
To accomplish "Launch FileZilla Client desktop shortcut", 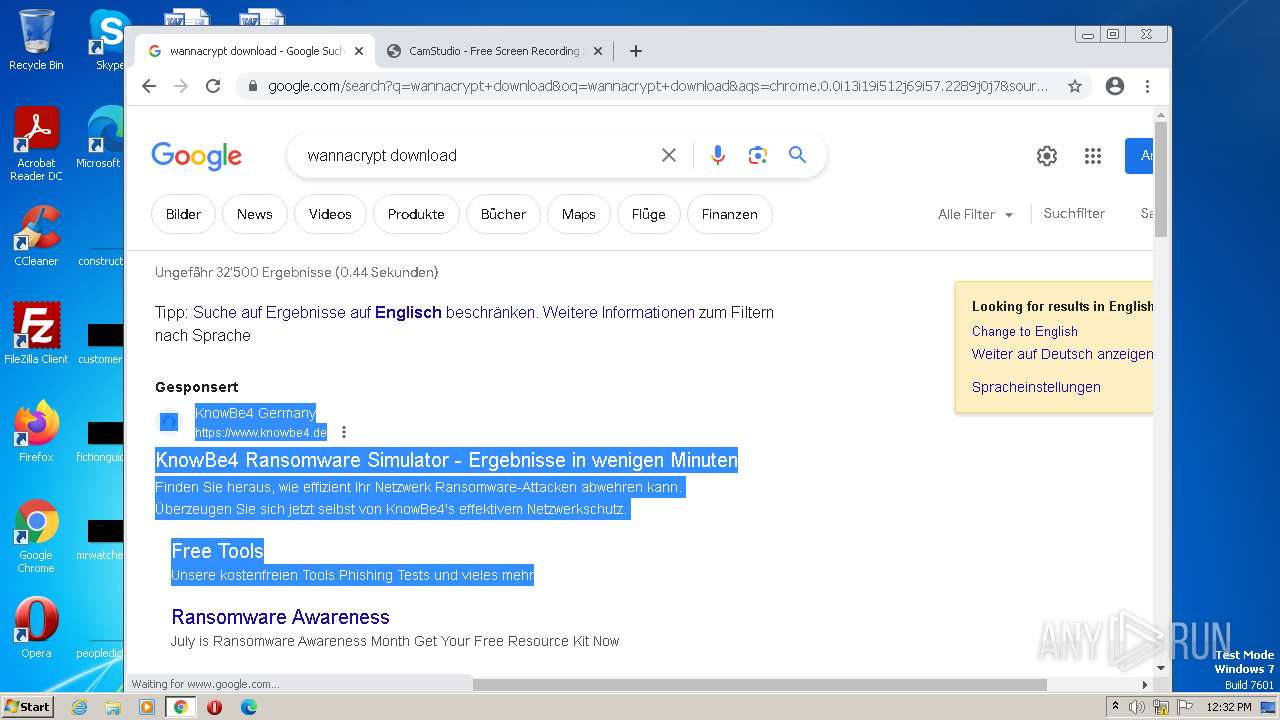I will pos(36,334).
